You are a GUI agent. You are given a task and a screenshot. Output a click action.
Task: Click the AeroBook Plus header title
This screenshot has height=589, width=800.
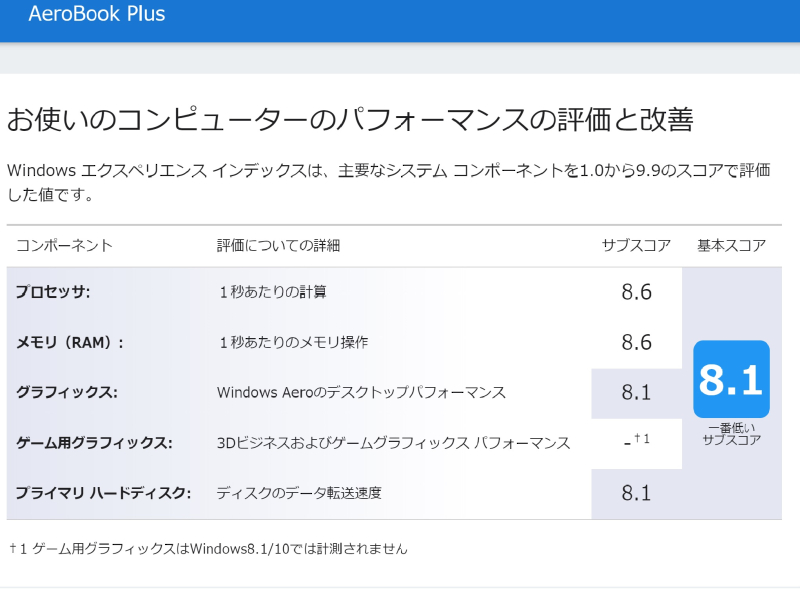[x=97, y=14]
